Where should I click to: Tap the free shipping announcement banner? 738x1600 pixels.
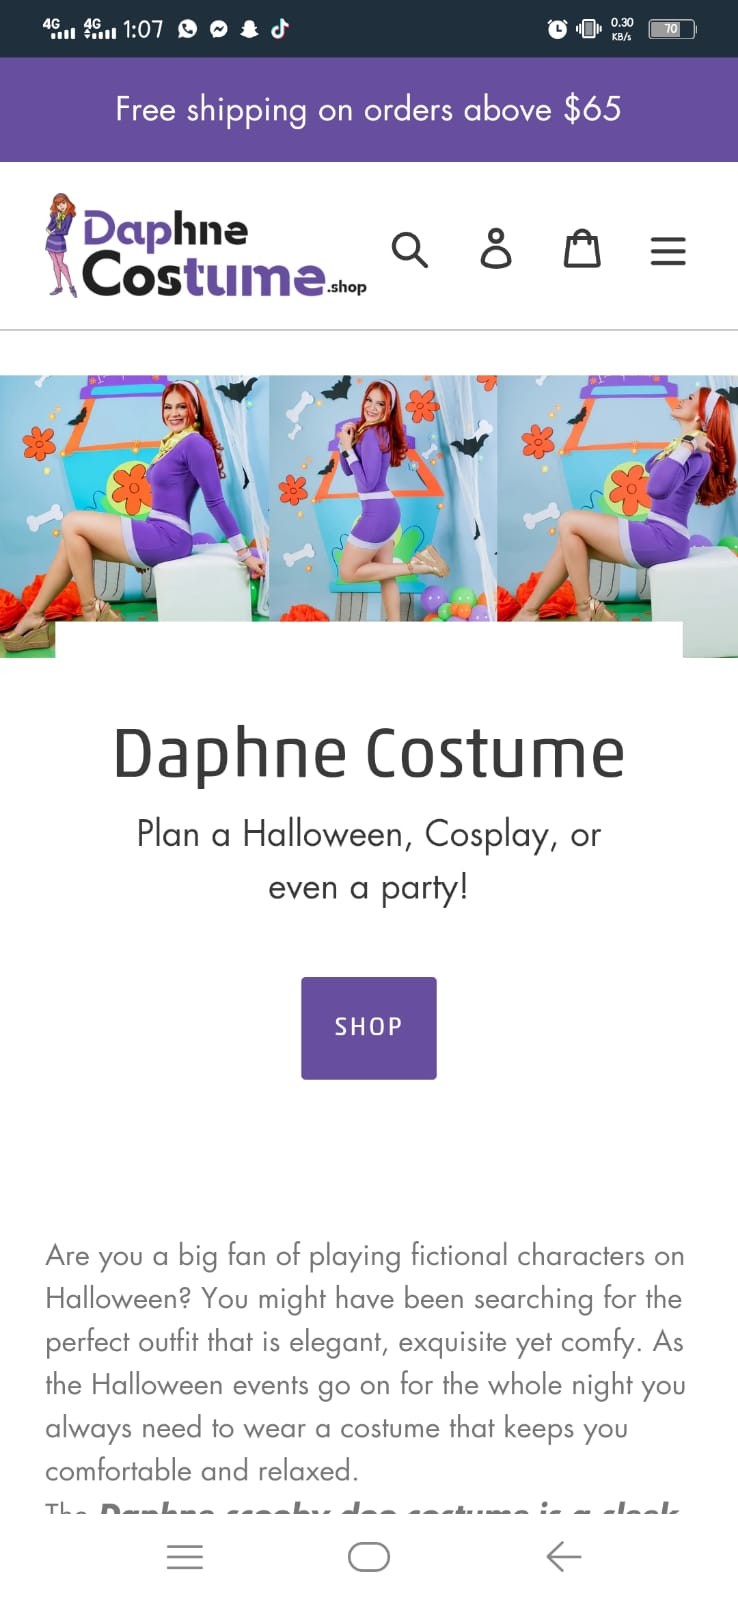coord(369,109)
